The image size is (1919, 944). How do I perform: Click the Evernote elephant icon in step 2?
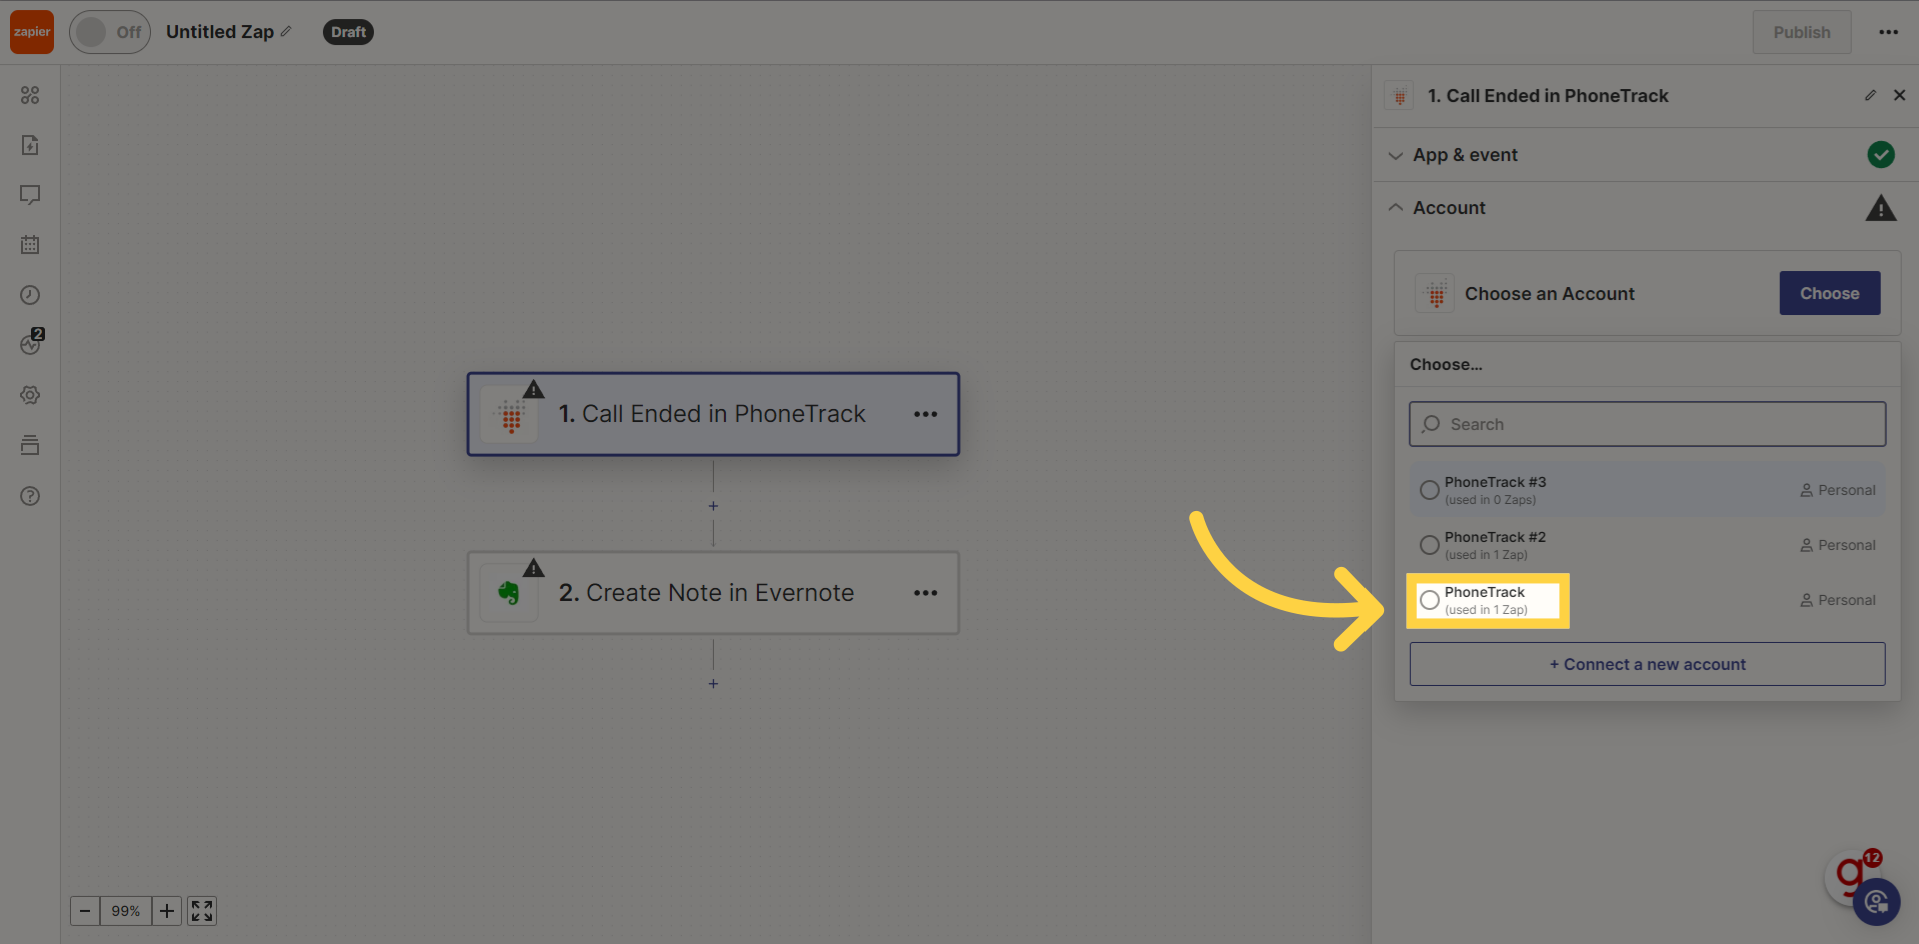point(509,594)
